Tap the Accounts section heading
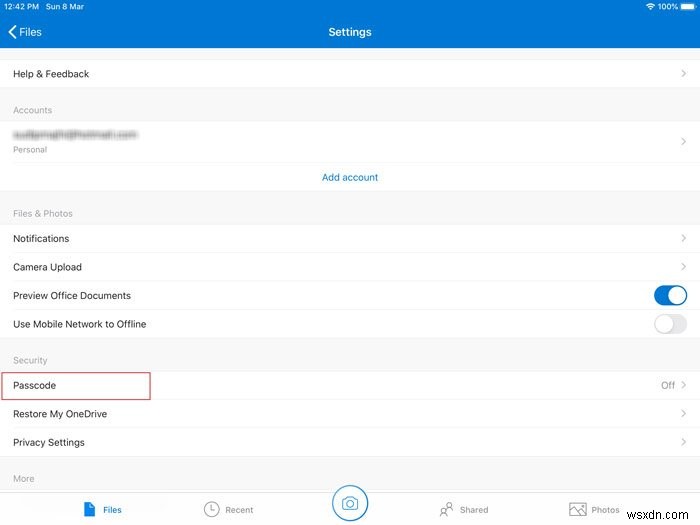Viewport: 700px width, 525px height. pyautogui.click(x=33, y=110)
